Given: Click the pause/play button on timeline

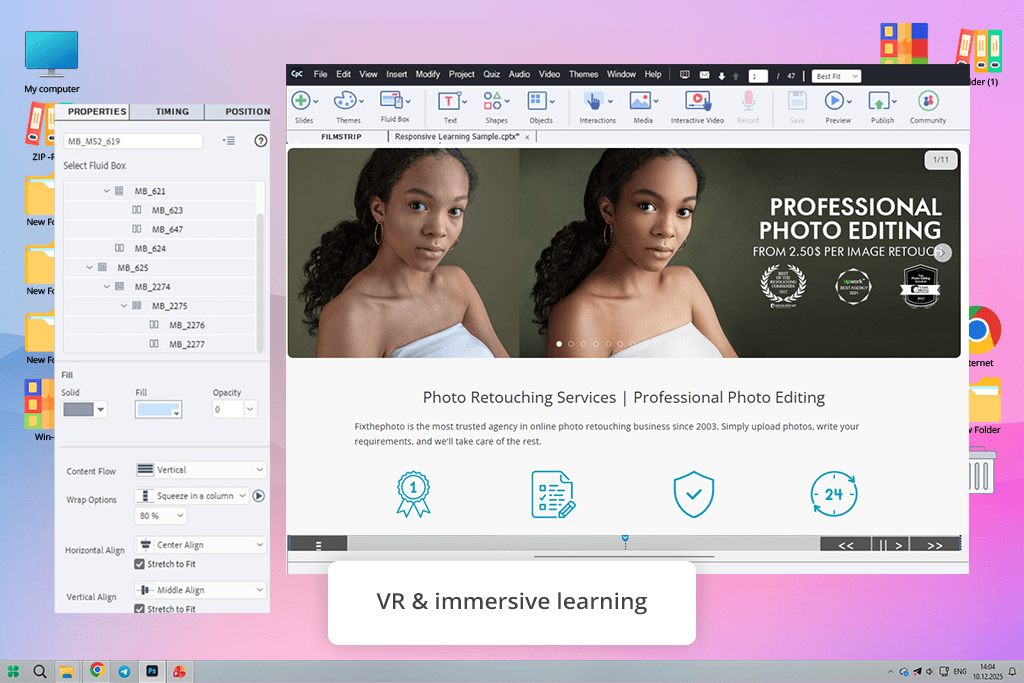Looking at the screenshot, I should pos(890,545).
